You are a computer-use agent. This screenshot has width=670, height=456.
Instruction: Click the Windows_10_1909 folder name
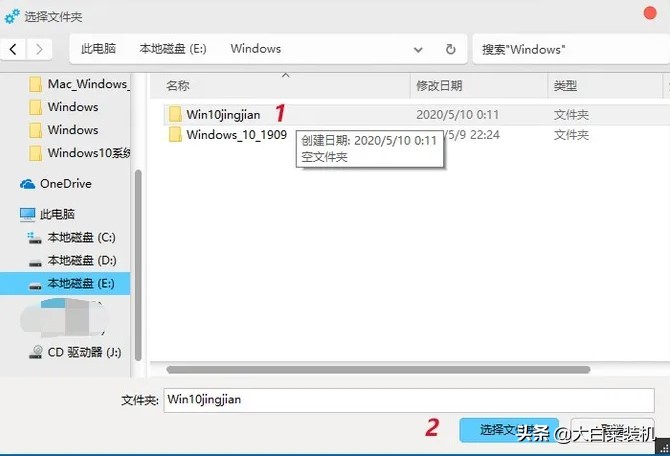tap(236, 135)
